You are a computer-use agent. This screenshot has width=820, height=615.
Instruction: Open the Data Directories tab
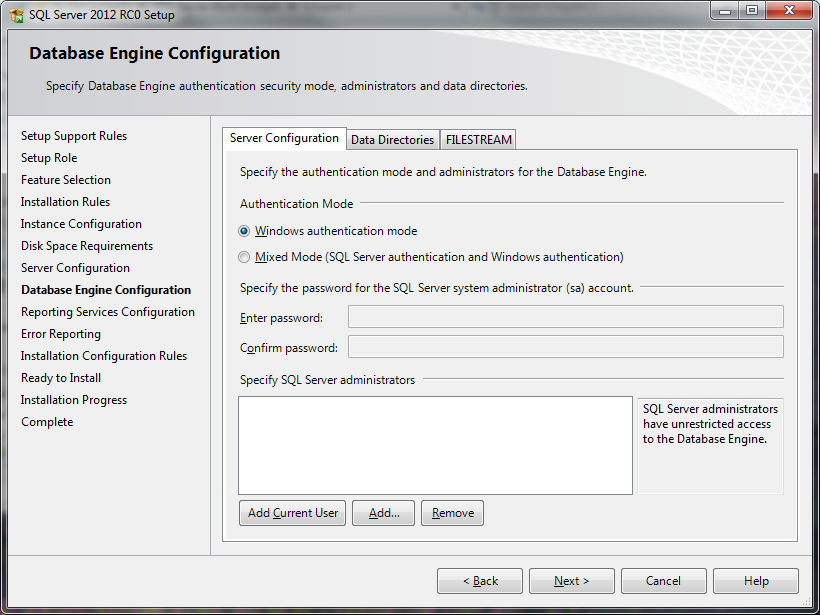coord(393,140)
